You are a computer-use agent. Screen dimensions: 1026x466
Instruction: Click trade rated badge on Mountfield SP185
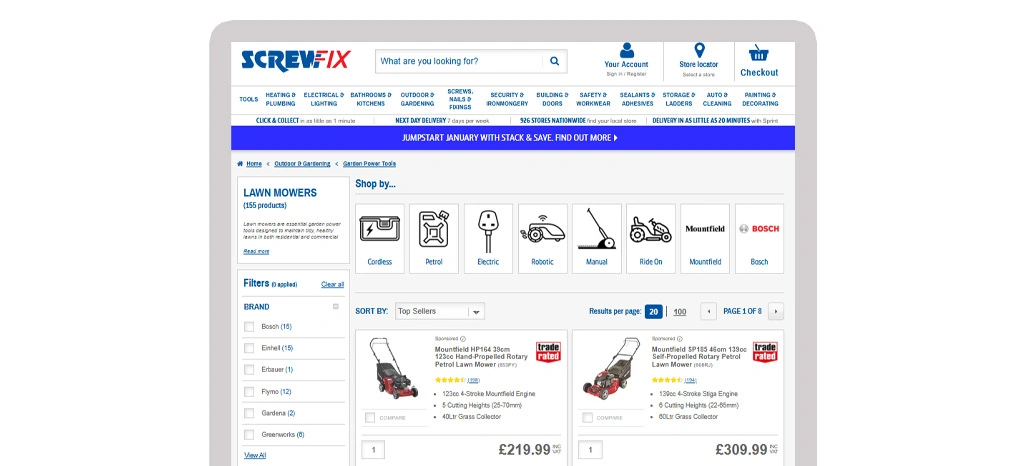pyautogui.click(x=765, y=351)
